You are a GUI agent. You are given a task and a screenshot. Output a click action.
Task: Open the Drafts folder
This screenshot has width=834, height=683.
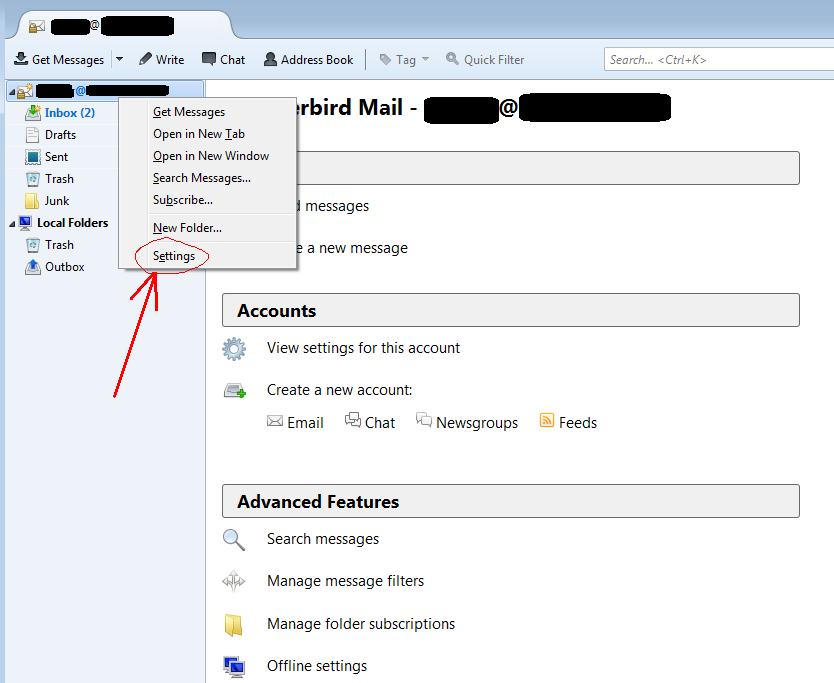tap(60, 135)
